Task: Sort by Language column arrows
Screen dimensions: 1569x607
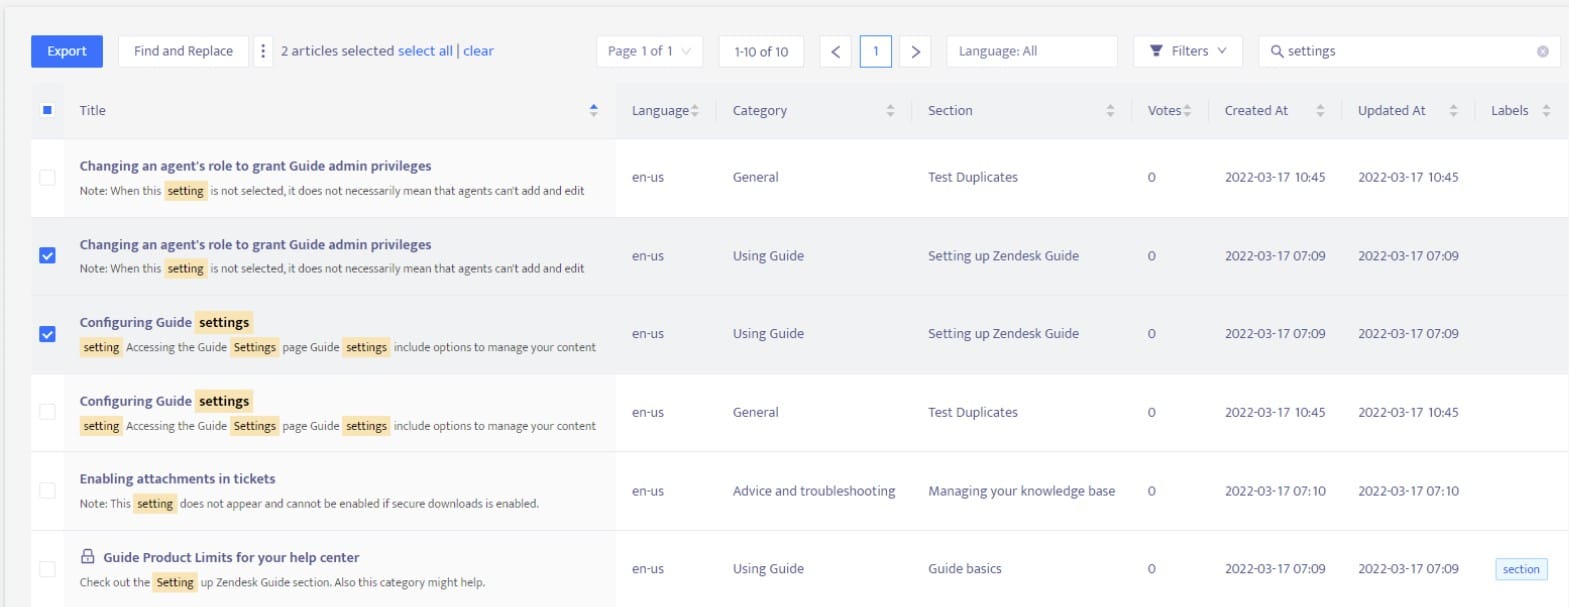Action: pyautogui.click(x=695, y=111)
